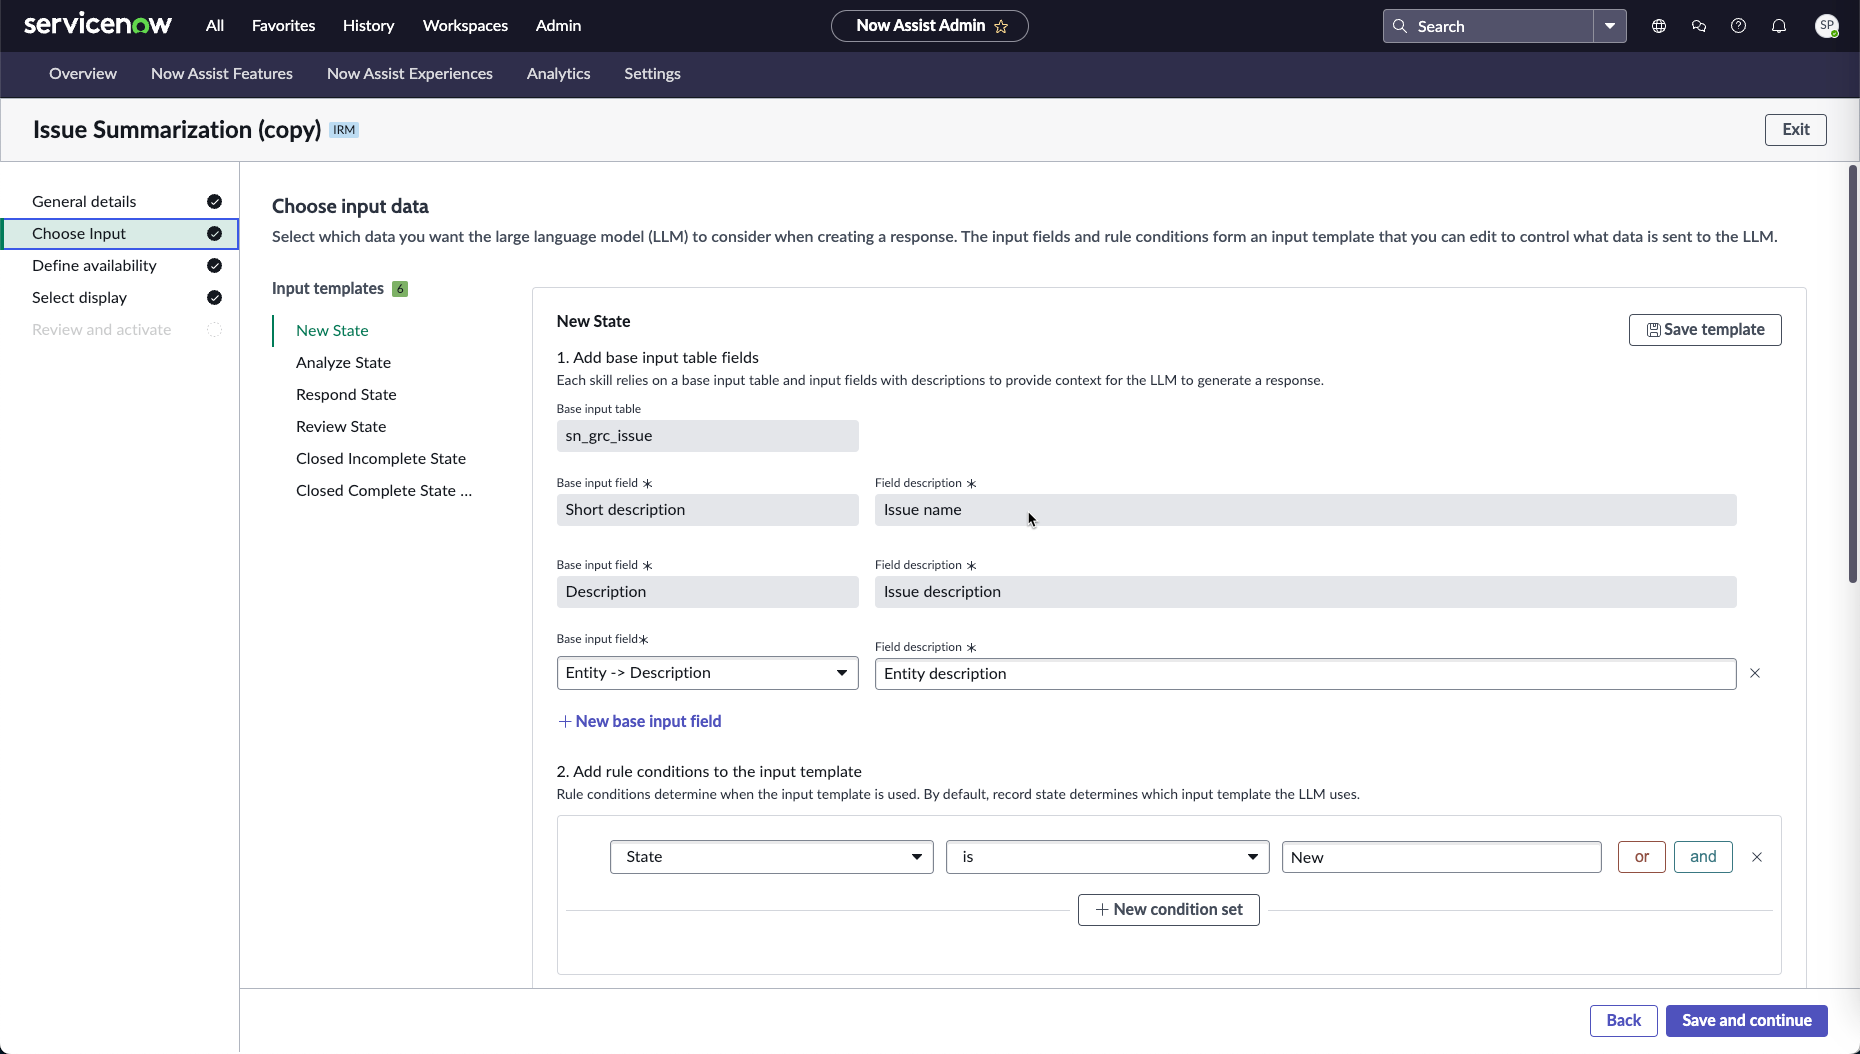1860x1054 pixels.
Task: Click the Define availability completed checkmark
Action: click(214, 266)
